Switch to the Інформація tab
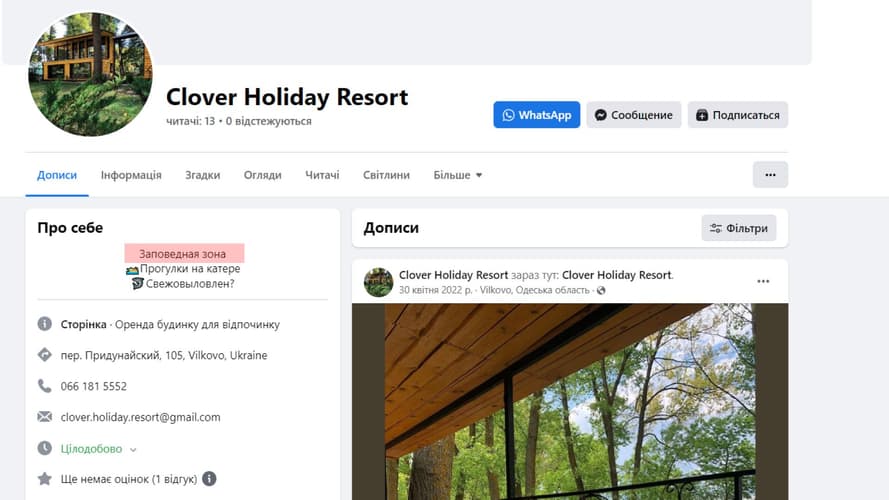The image size is (889, 500). point(131,175)
